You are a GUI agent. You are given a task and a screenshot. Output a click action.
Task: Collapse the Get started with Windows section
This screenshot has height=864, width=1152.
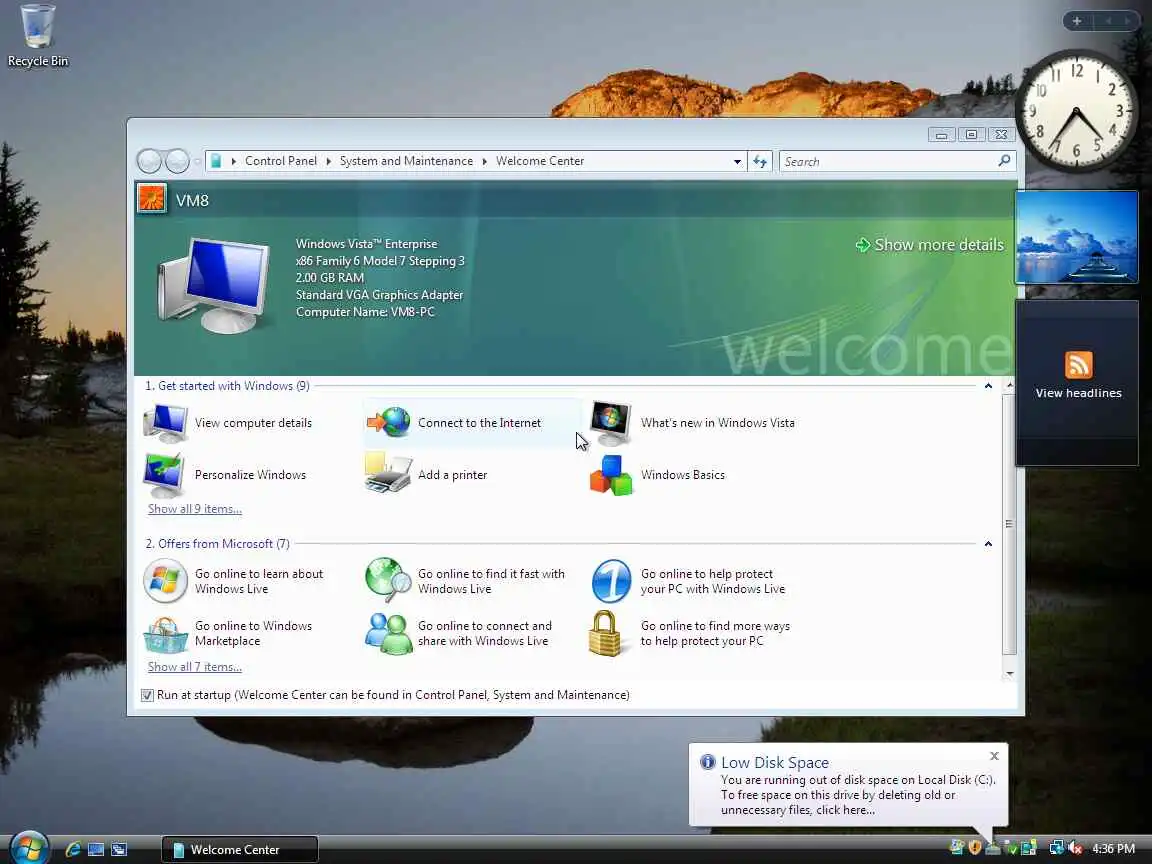pyautogui.click(x=988, y=386)
